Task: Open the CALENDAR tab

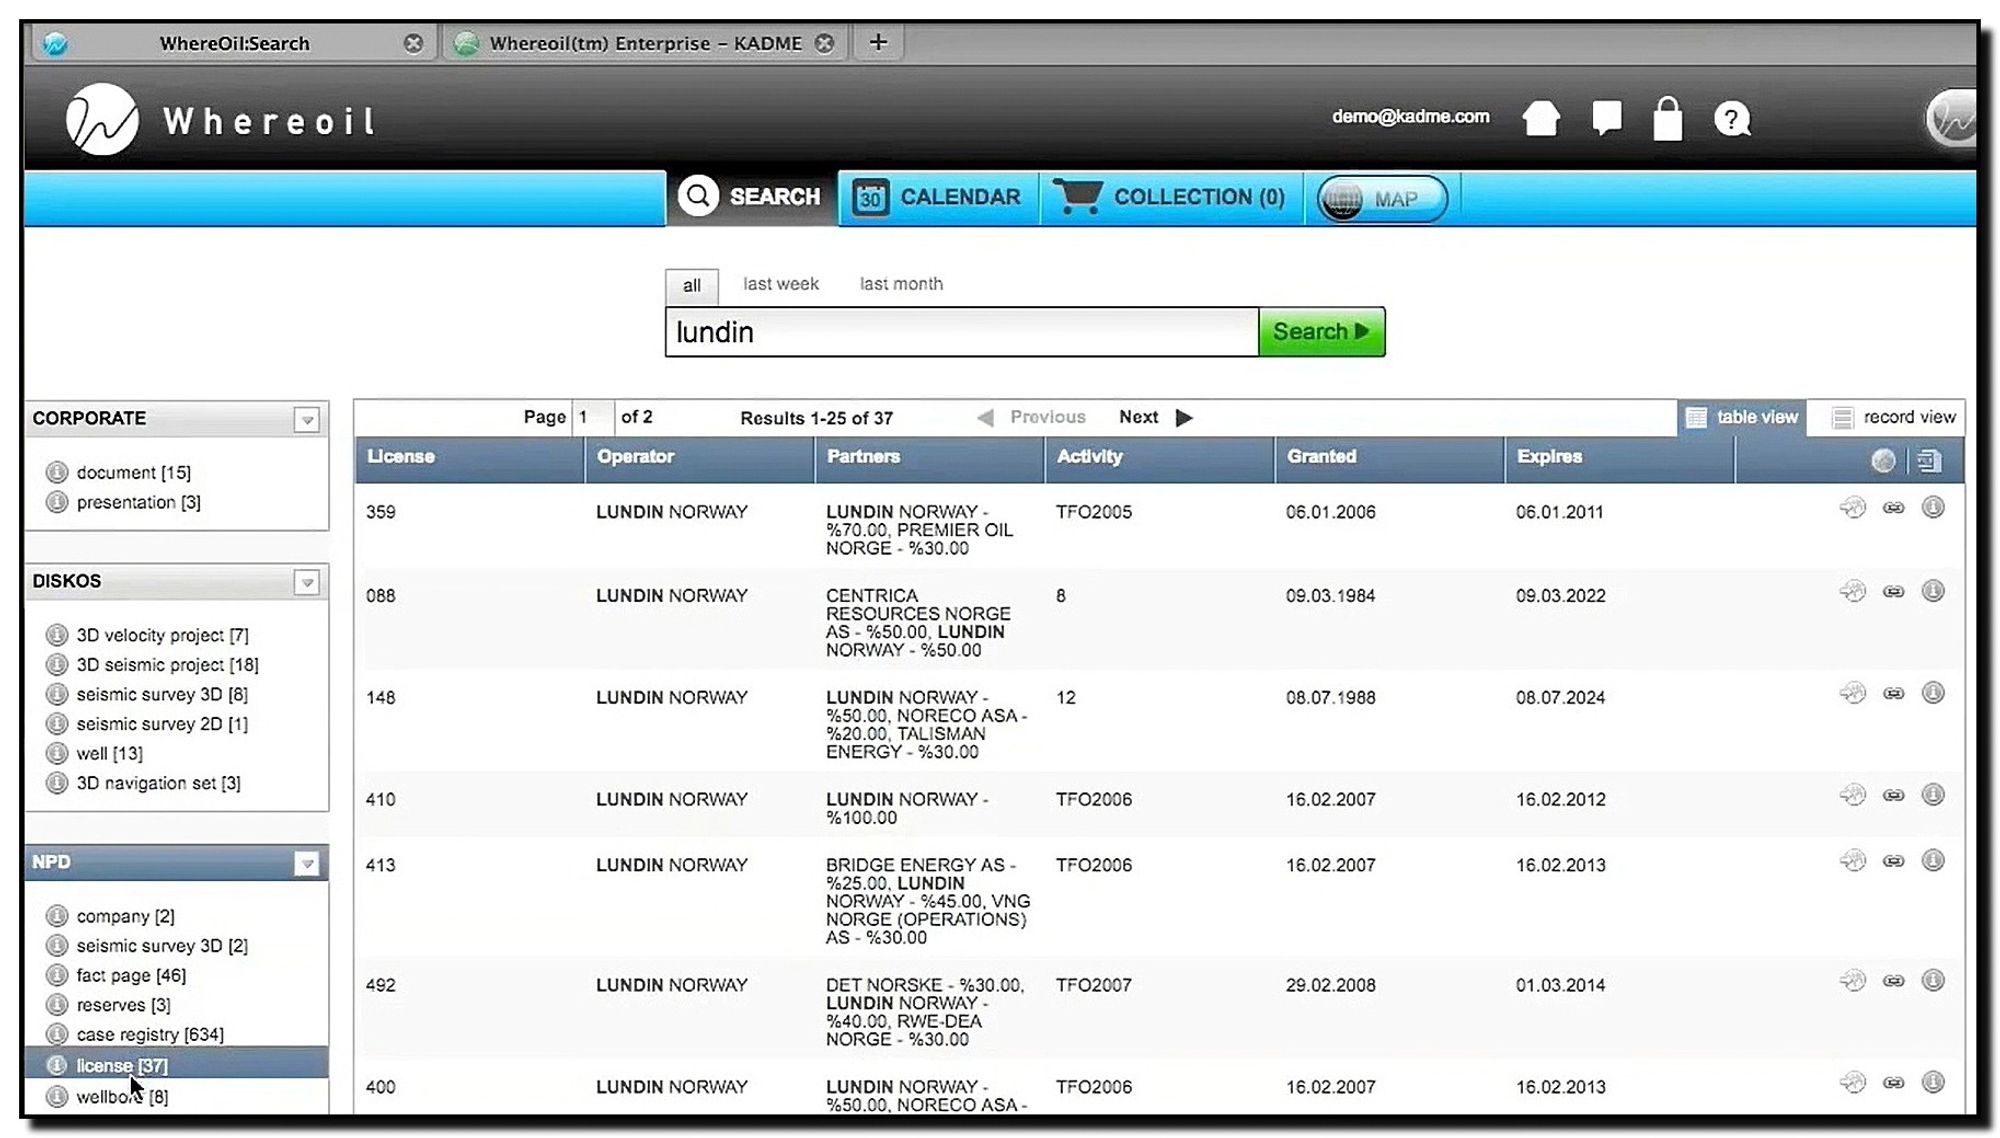Action: click(937, 197)
